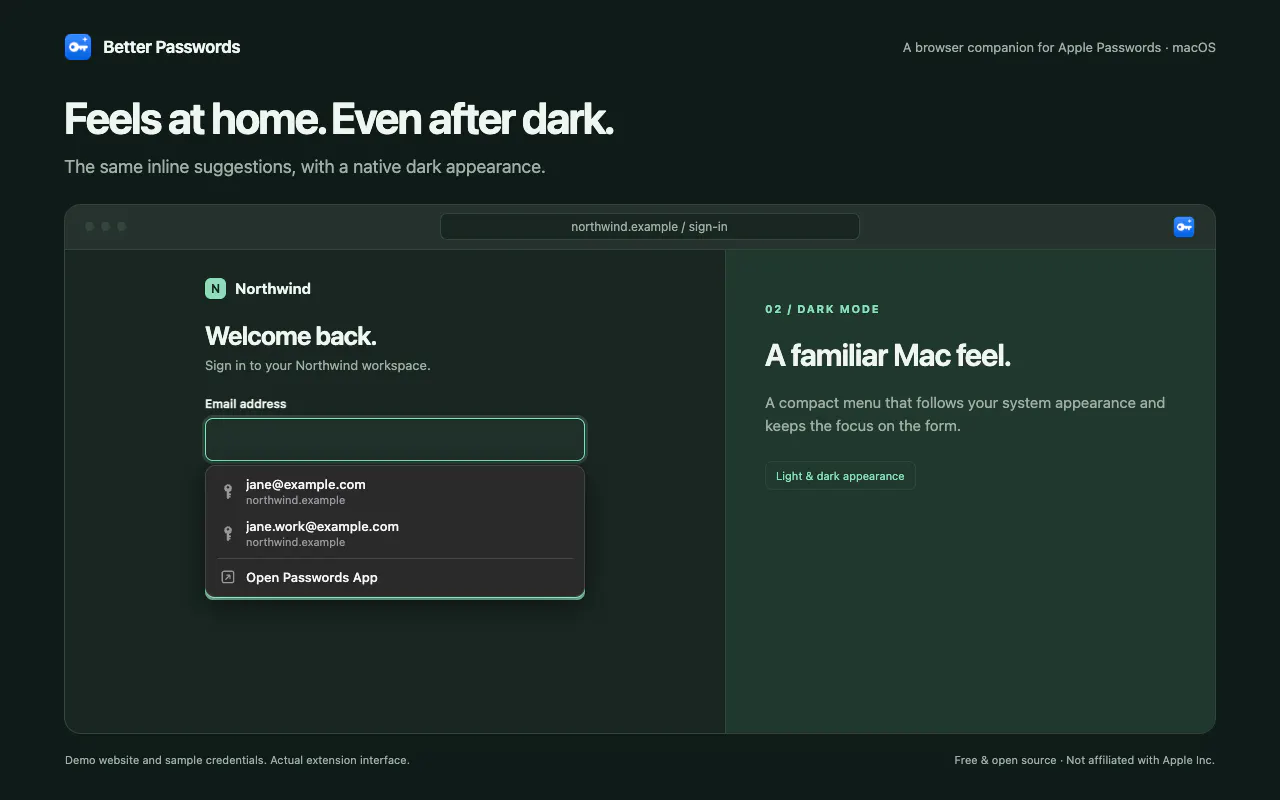The width and height of the screenshot is (1280, 800).
Task: Click Sign in to your Northwind workspace text
Action: pyautogui.click(x=318, y=365)
